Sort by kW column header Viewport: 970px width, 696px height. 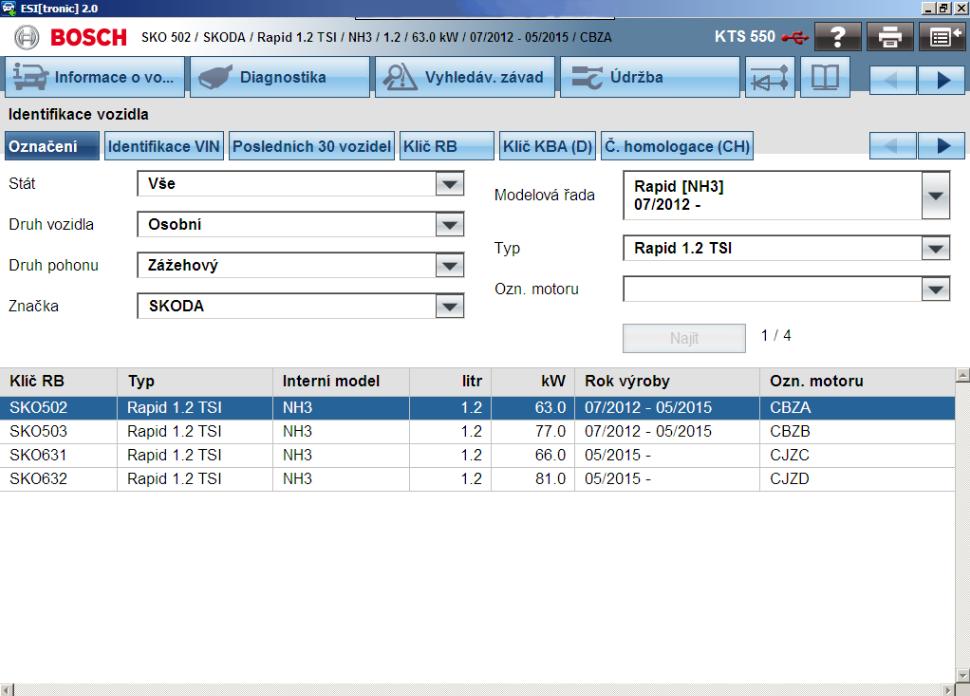pos(533,382)
